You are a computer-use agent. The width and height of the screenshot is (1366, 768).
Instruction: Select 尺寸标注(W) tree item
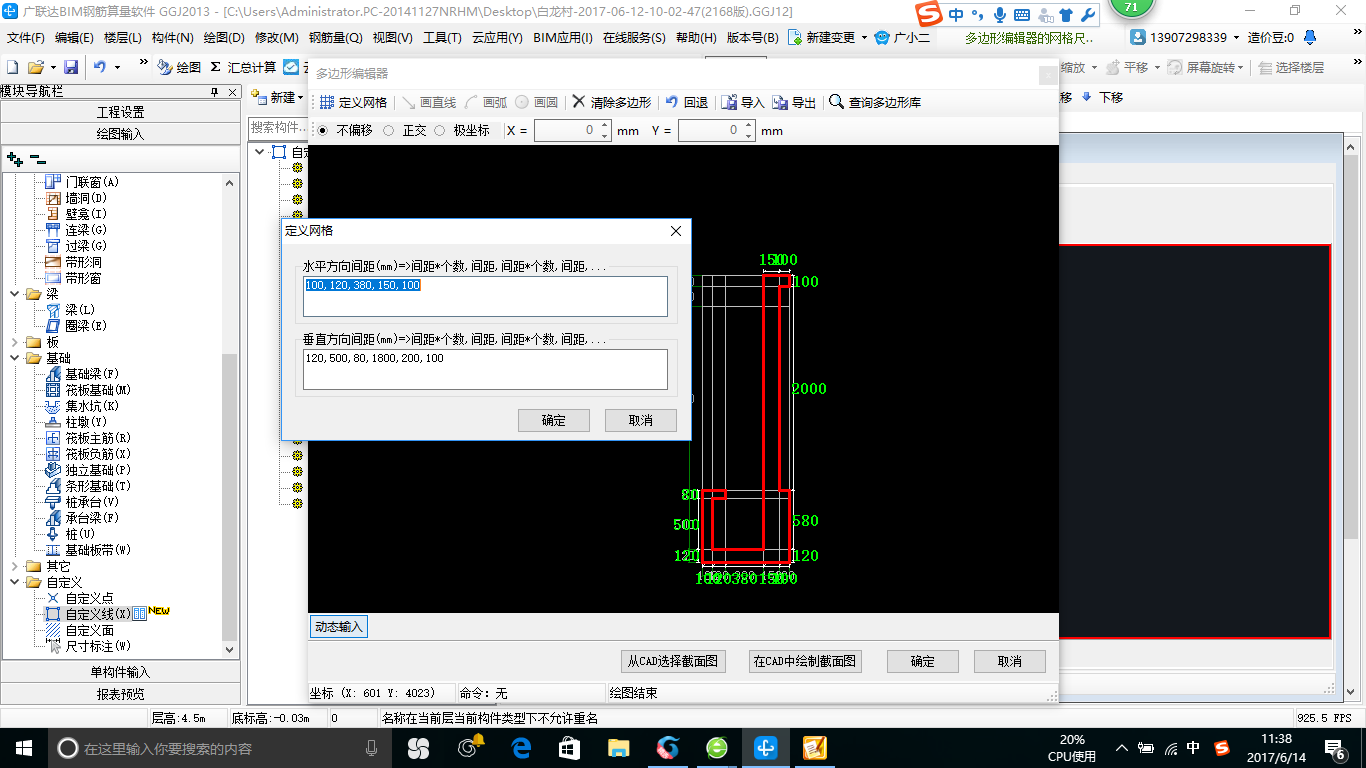click(98, 646)
